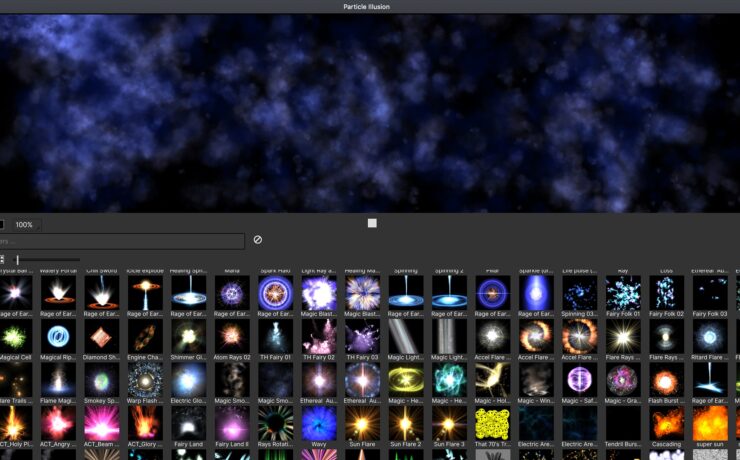Pick the TH Fairy 03 emitter
The image size is (740, 460).
click(362, 337)
